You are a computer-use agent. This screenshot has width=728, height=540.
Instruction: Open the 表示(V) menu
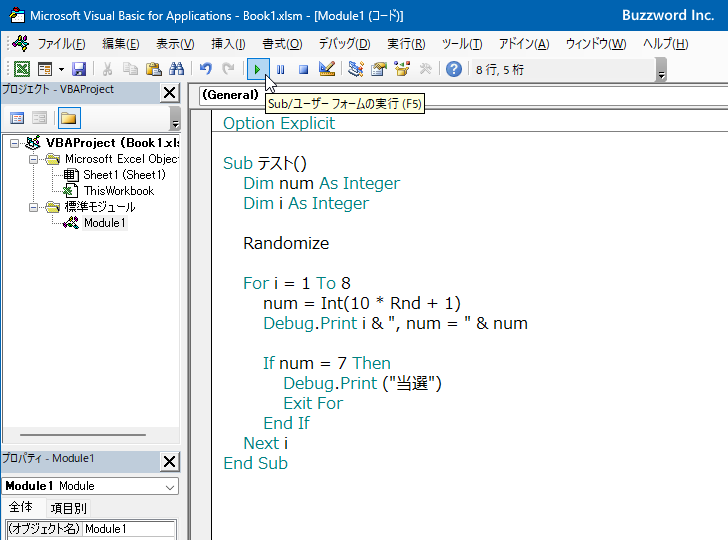[175, 44]
